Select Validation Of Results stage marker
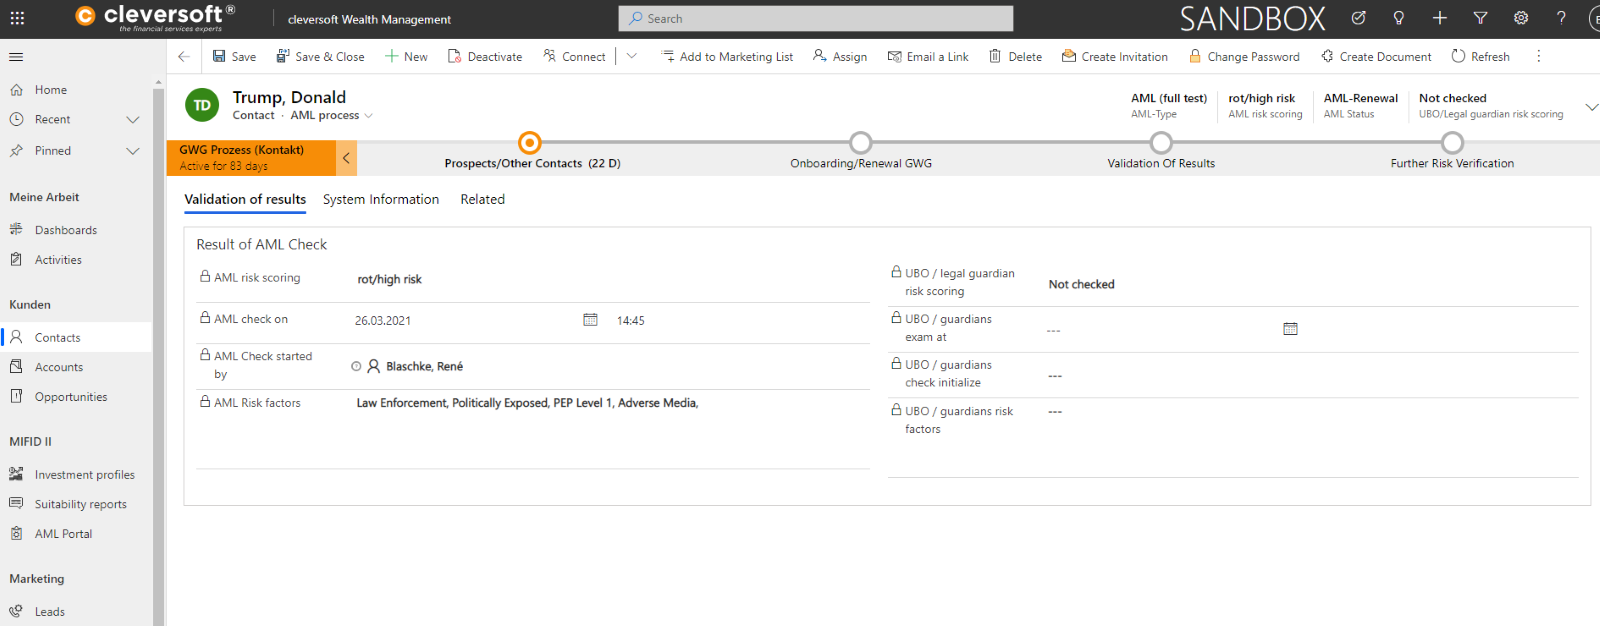 click(1161, 143)
